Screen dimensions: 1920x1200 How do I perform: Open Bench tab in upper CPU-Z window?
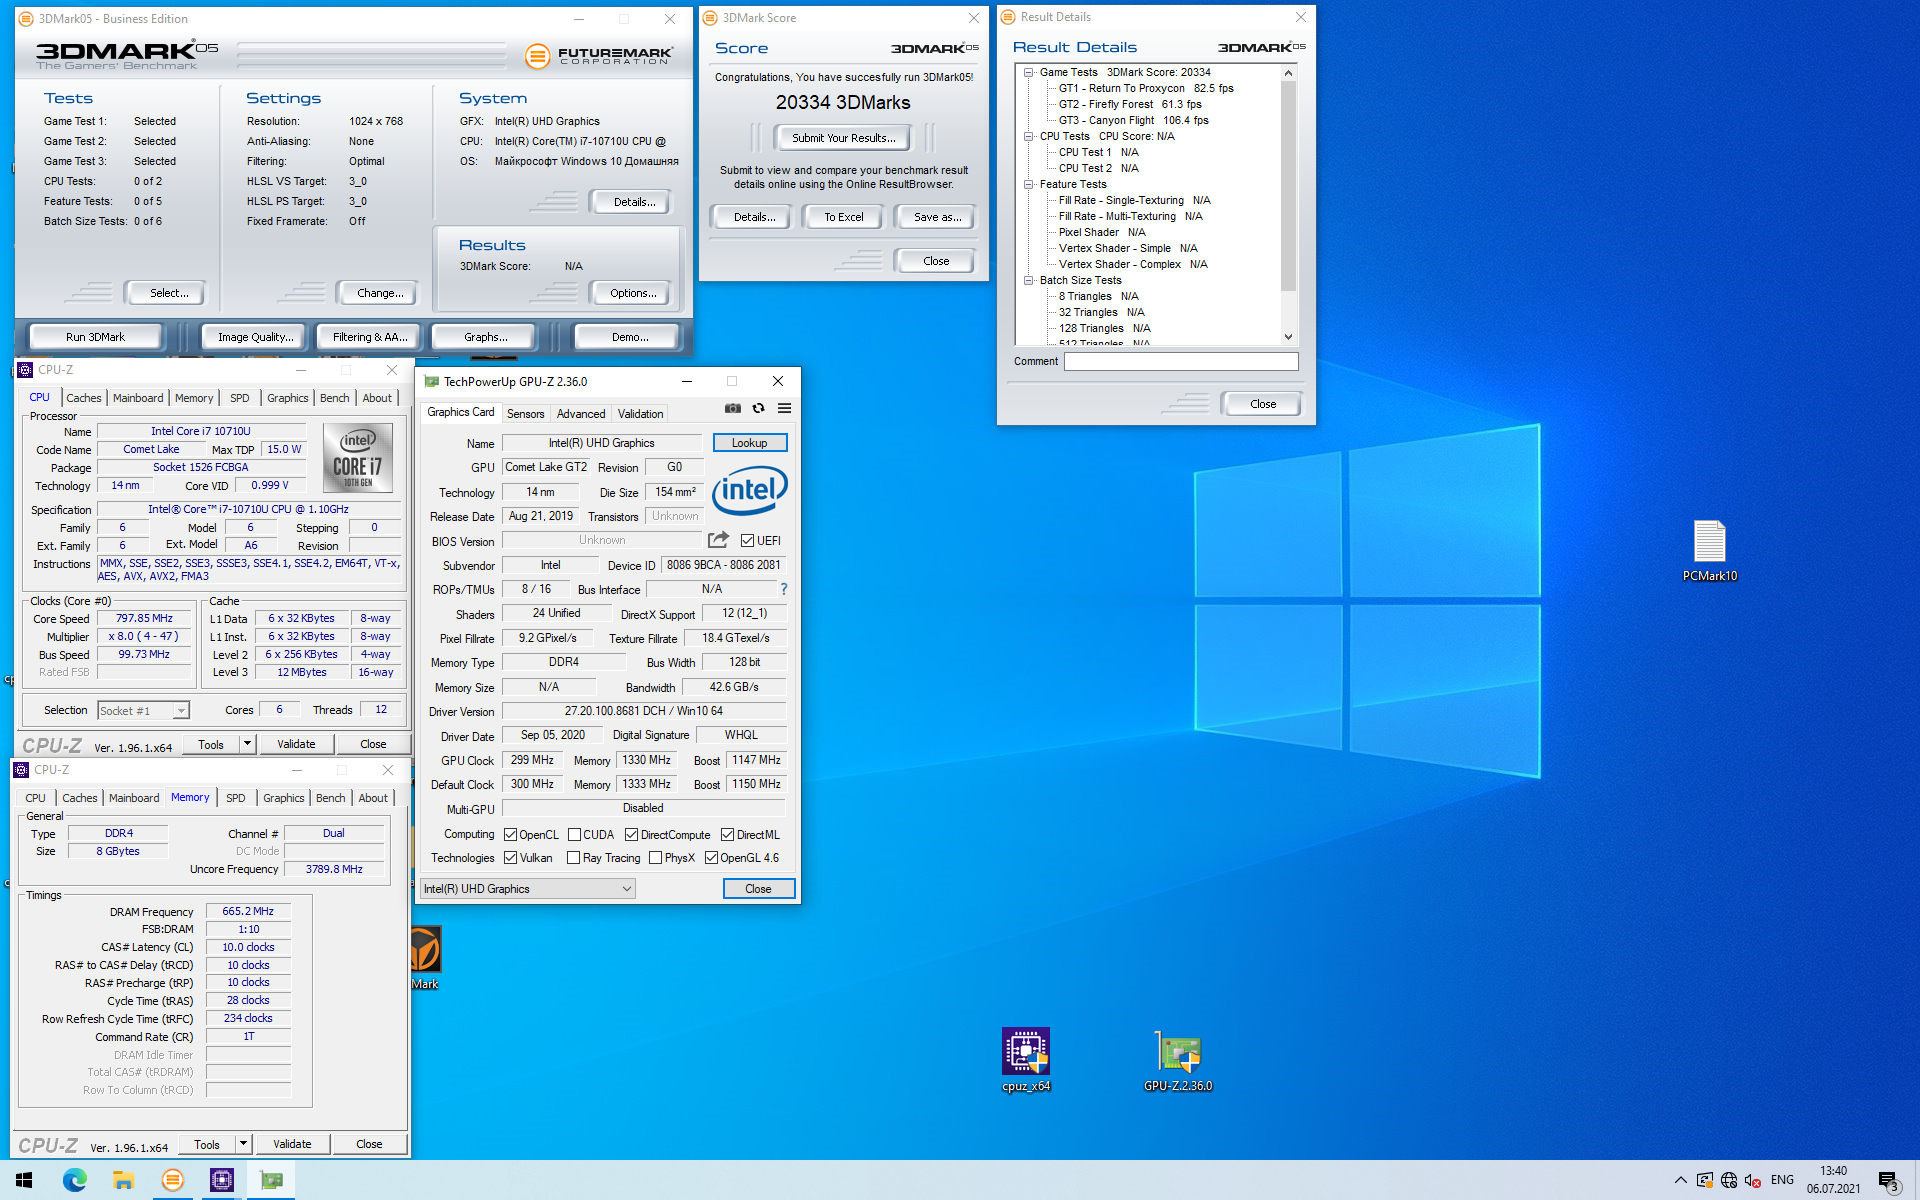click(x=334, y=397)
